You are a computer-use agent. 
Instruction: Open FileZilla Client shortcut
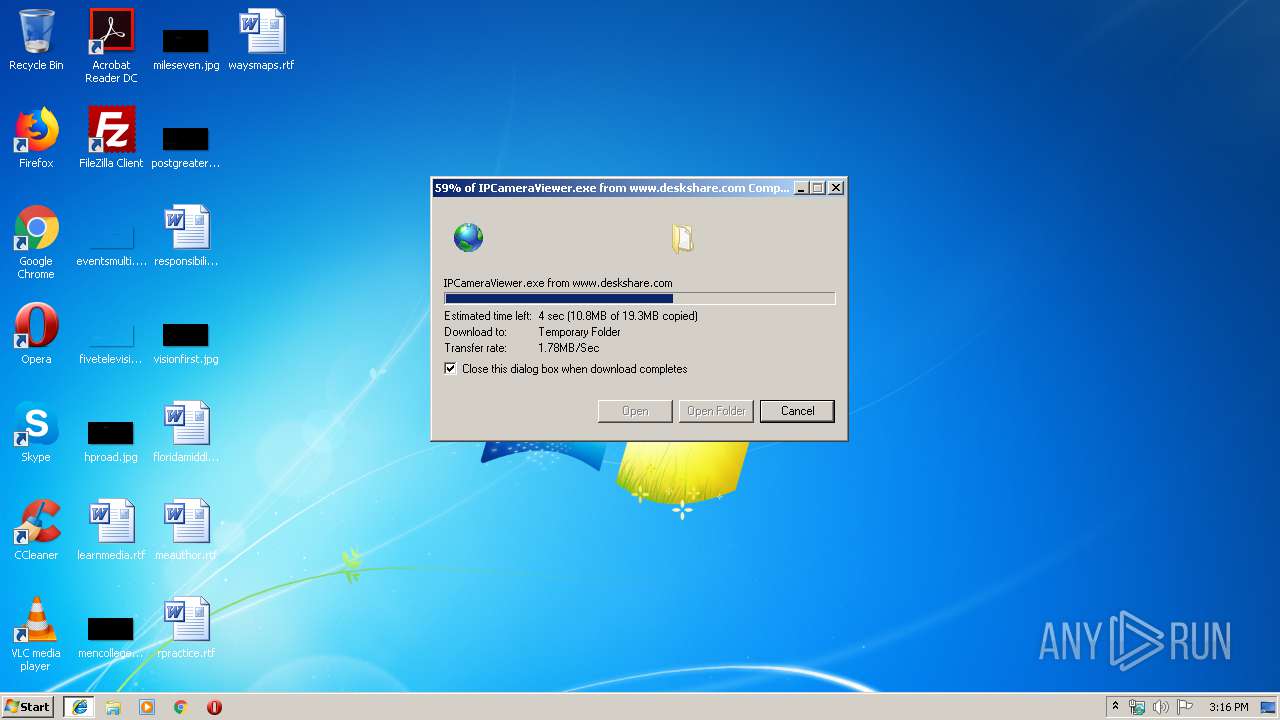(111, 138)
